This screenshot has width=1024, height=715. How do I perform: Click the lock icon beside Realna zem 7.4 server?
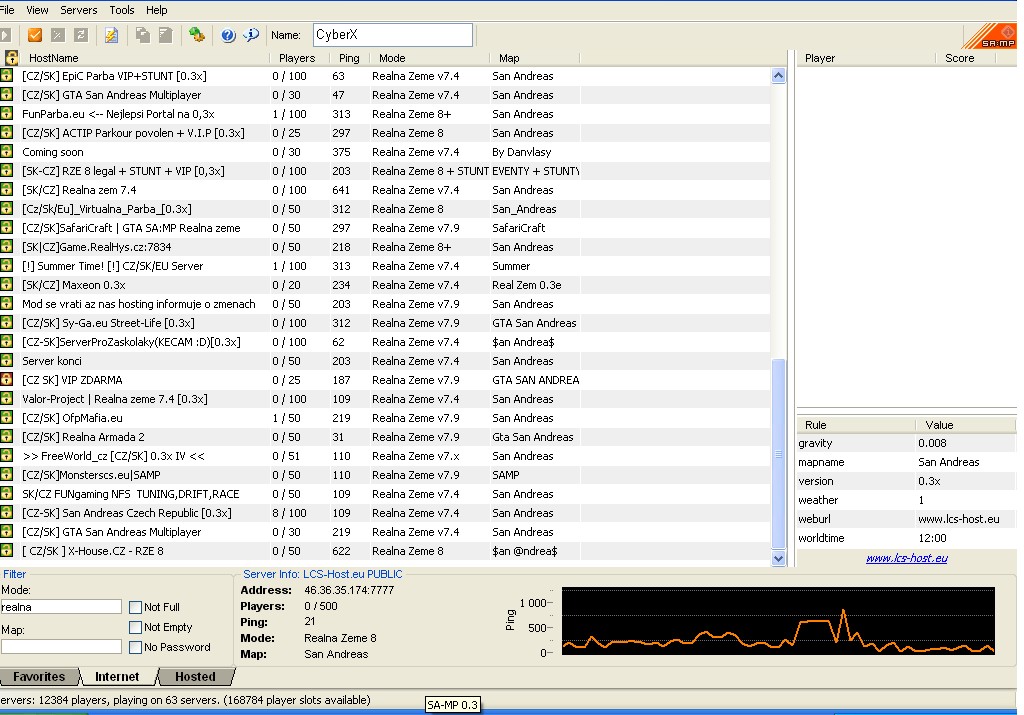pyautogui.click(x=7, y=190)
